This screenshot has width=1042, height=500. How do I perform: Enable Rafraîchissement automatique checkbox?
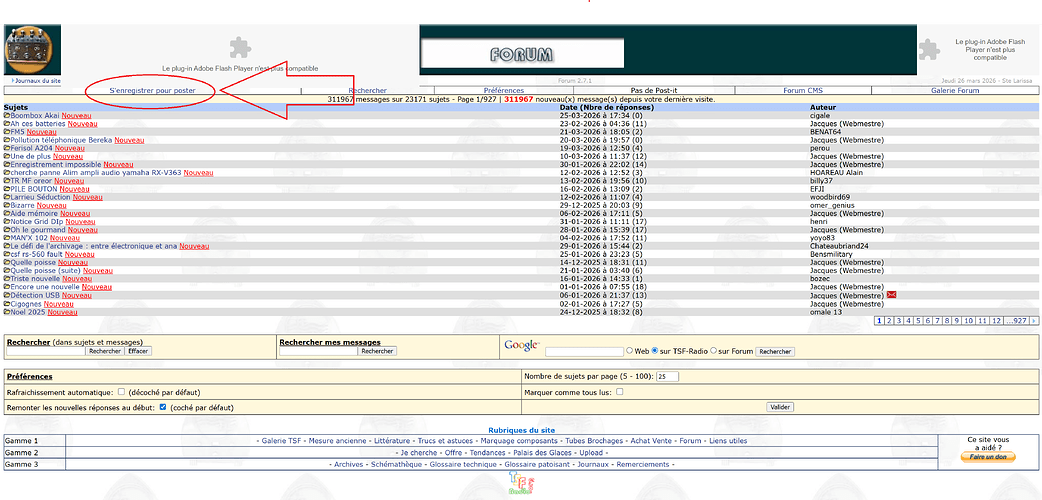(x=121, y=392)
